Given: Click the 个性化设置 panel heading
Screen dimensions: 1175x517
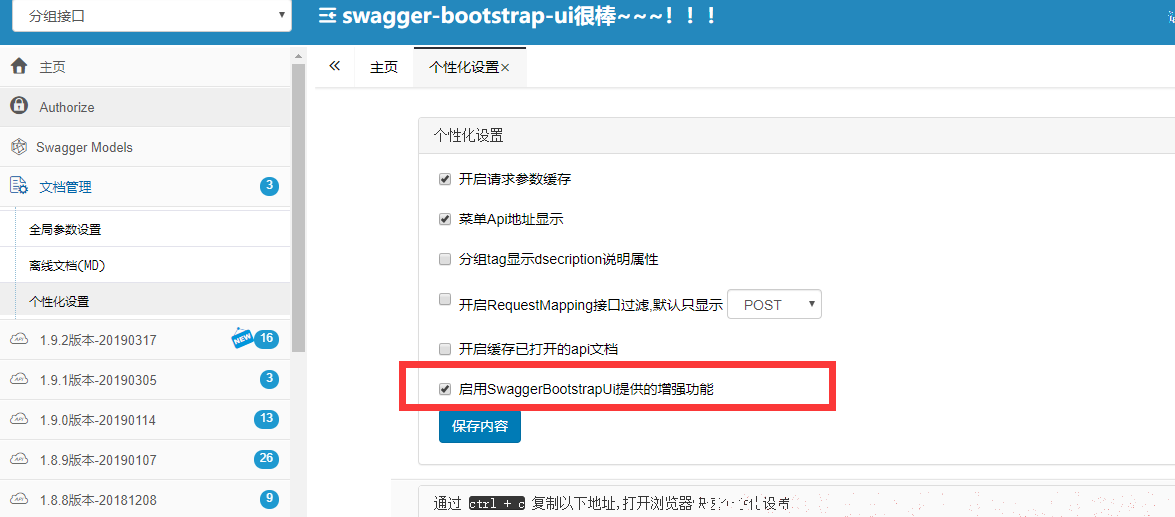Looking at the screenshot, I should tap(796, 136).
